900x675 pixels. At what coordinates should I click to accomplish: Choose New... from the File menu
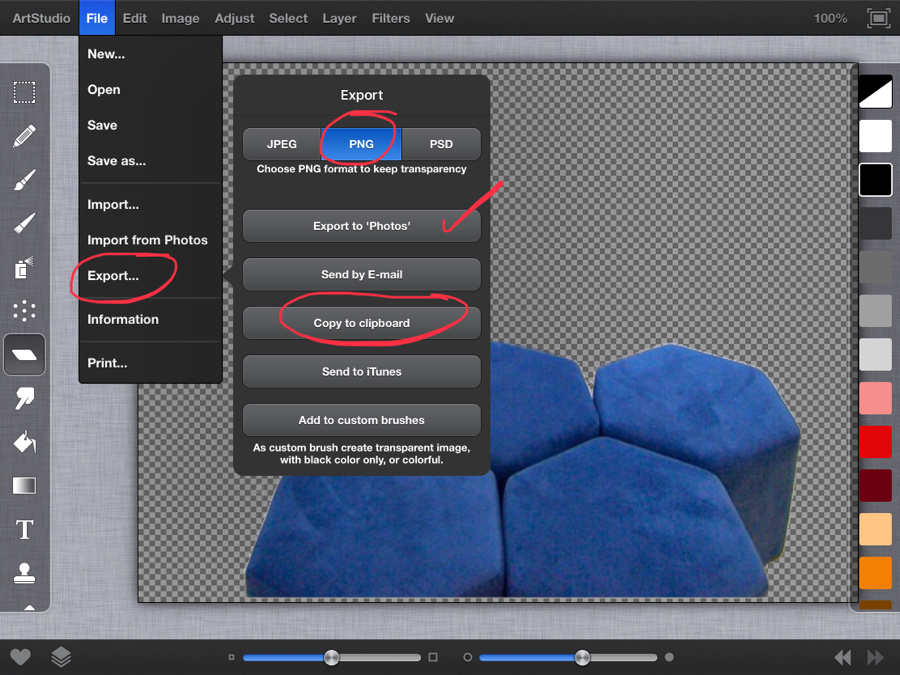click(x=150, y=54)
